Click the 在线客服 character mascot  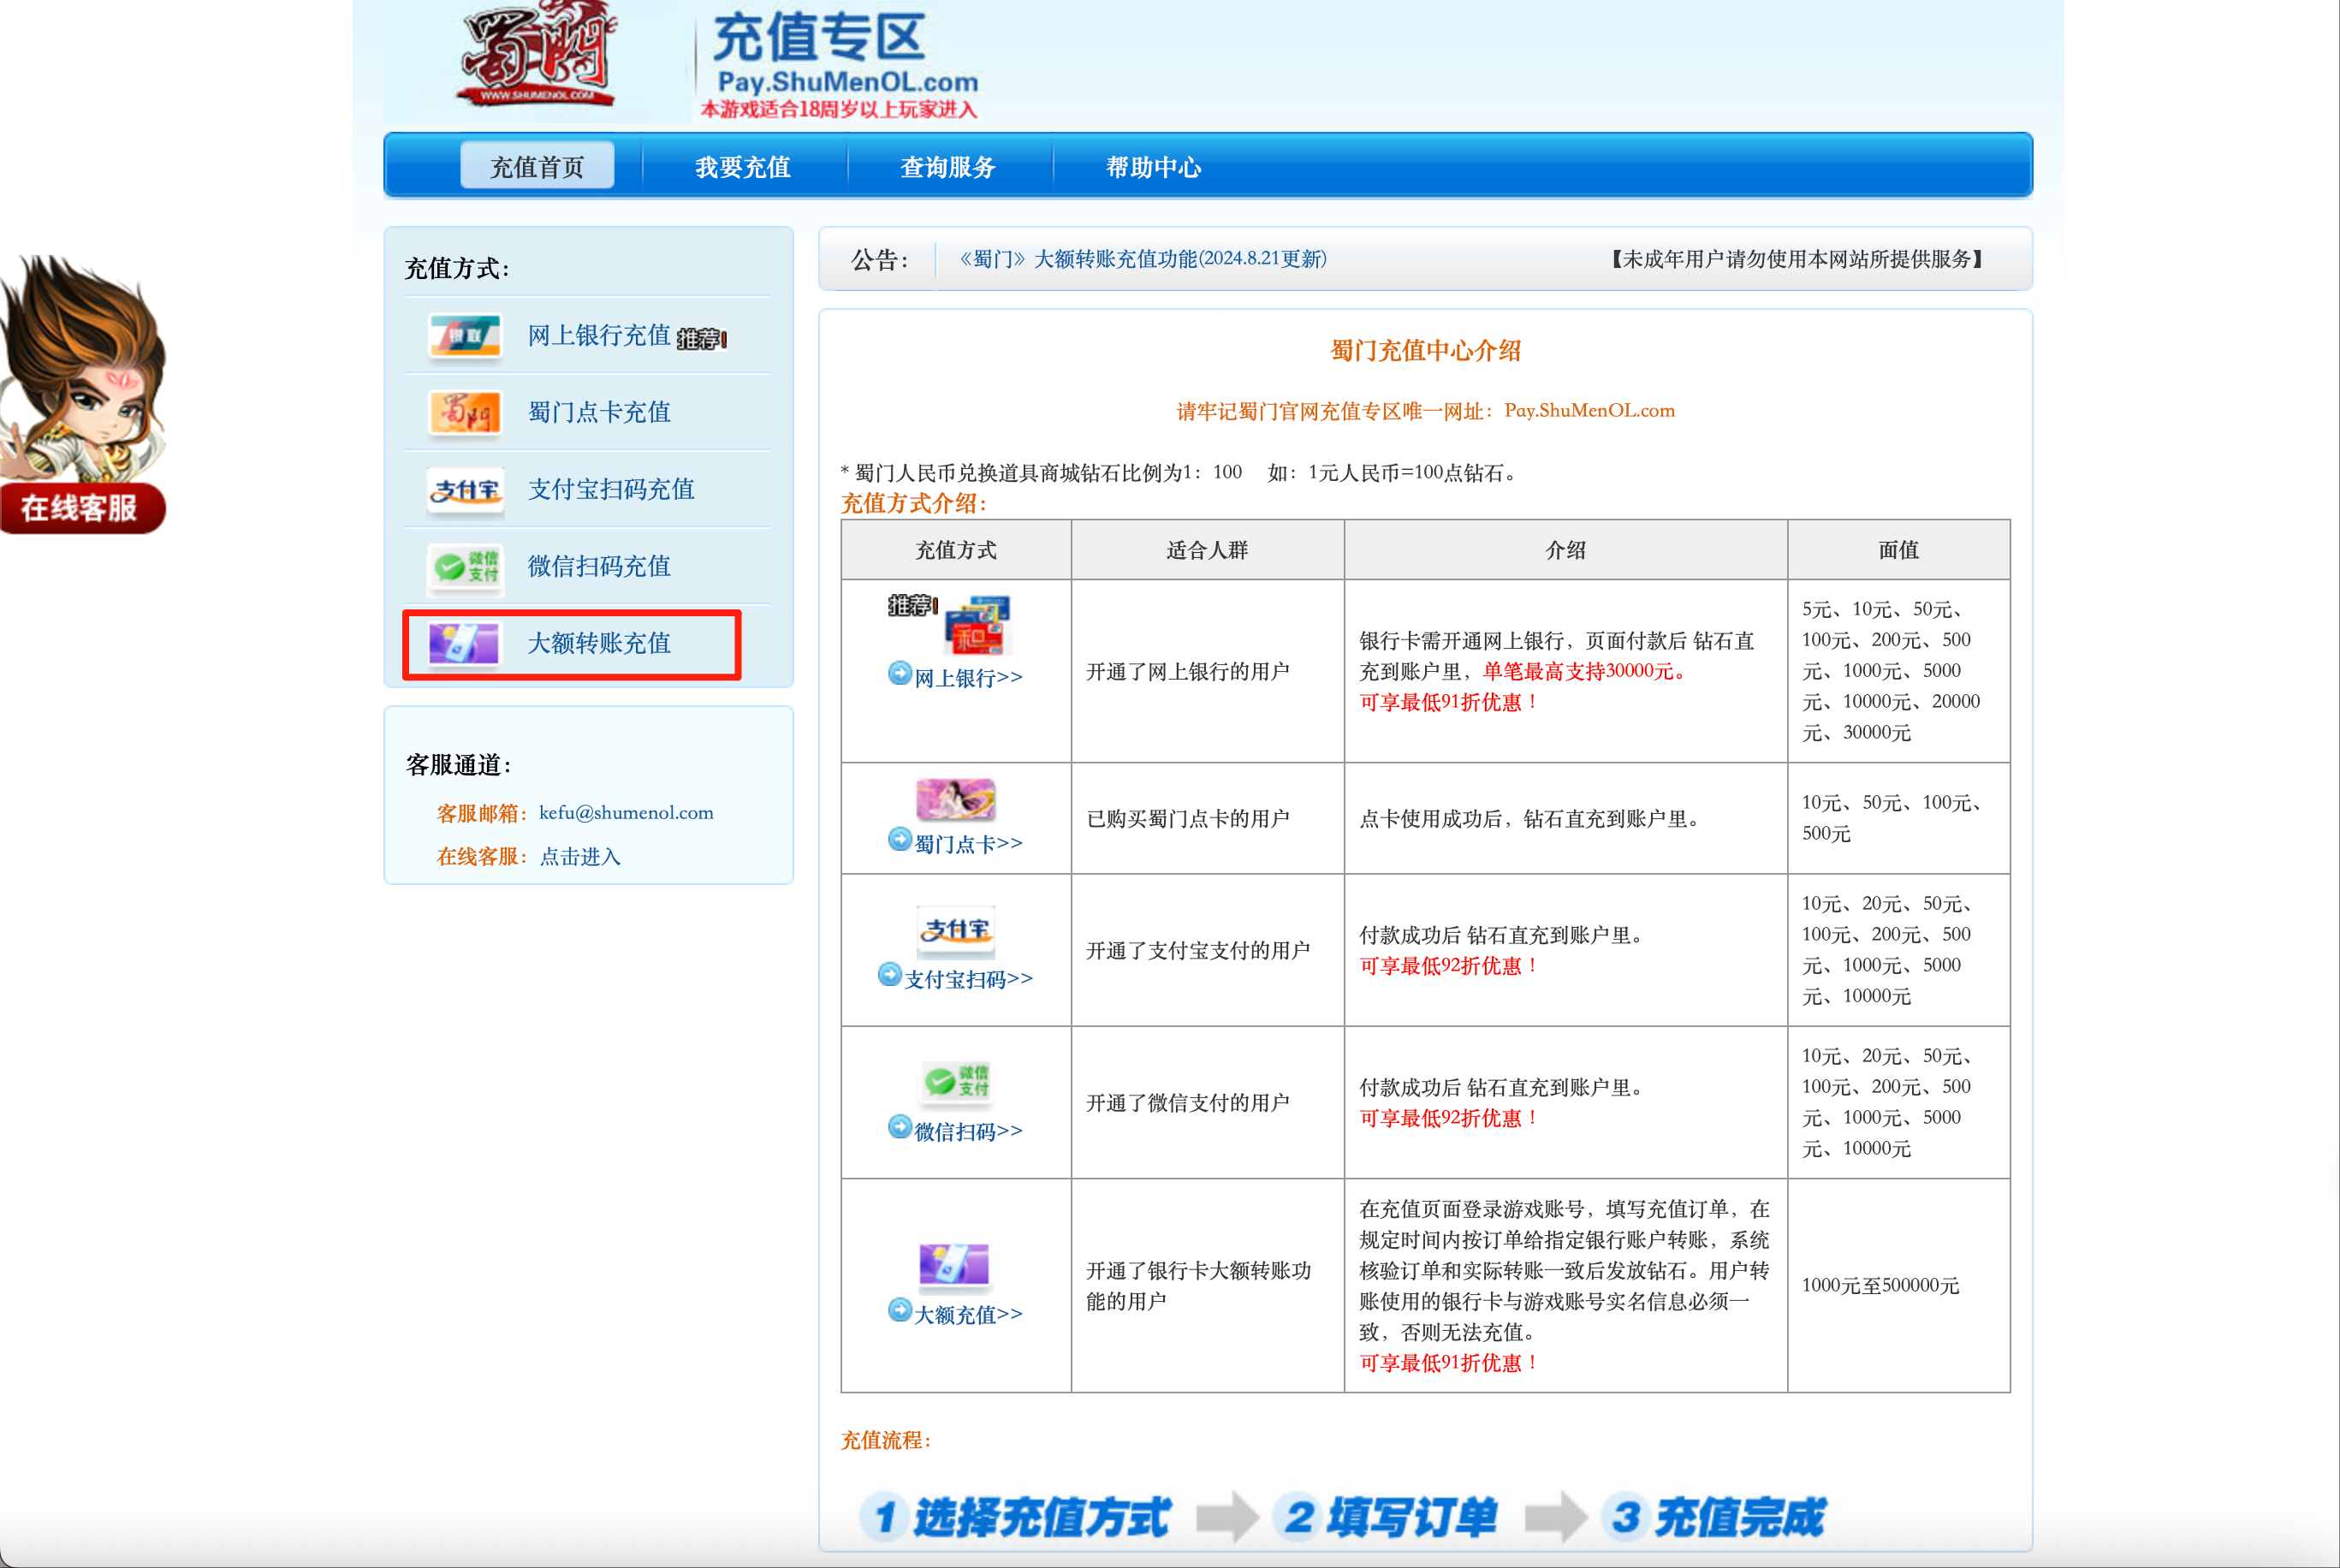click(x=83, y=370)
